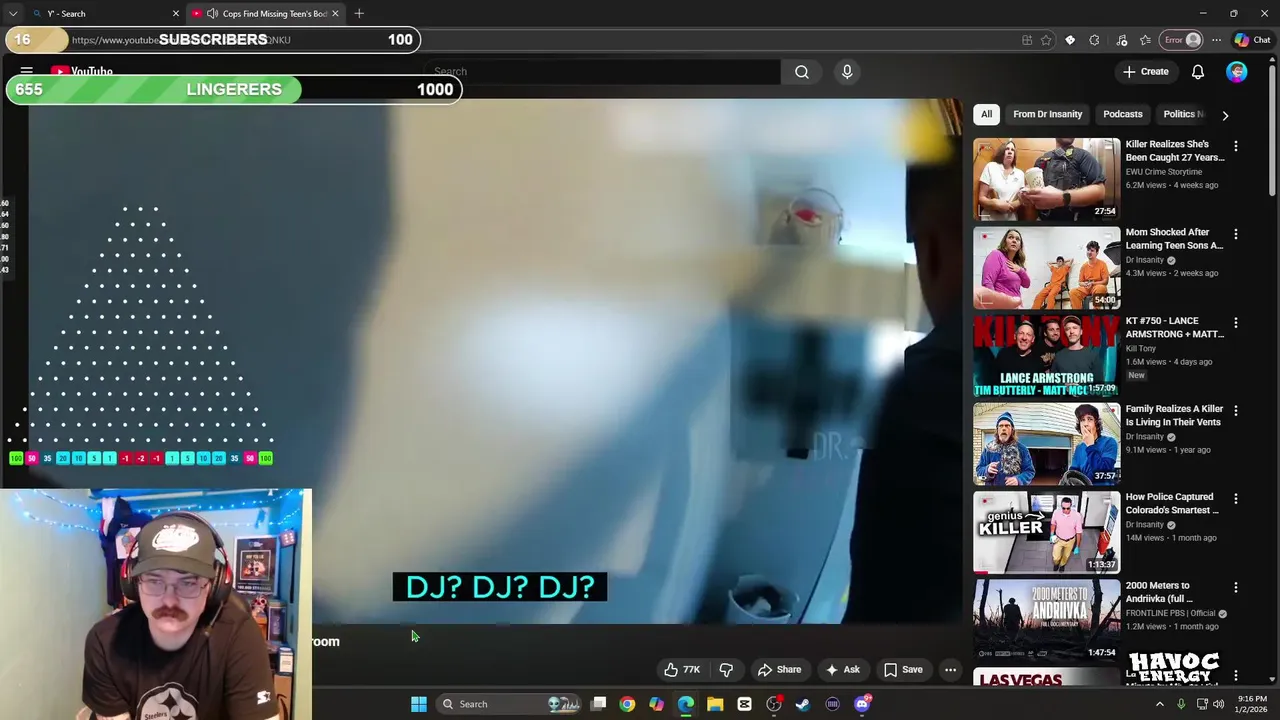
Task: Start voice search with the microphone icon
Action: [847, 72]
